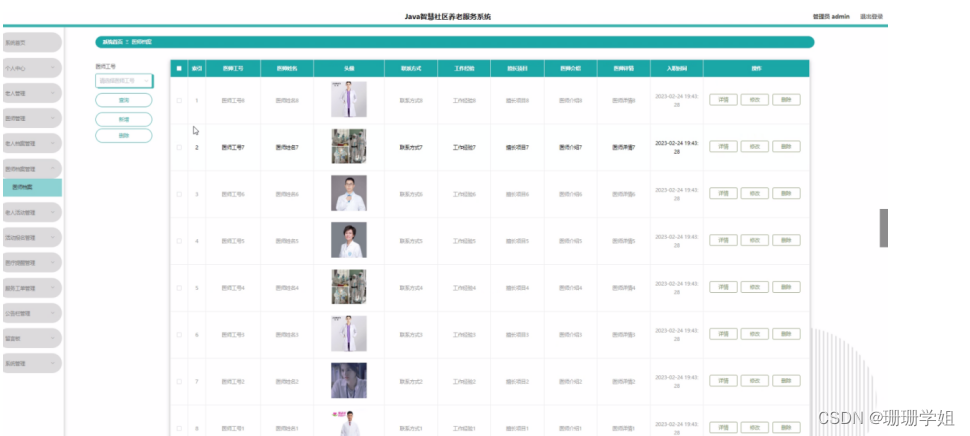Screen dimensions: 970x436
Task: Click 退出登录 to log out
Action: tap(871, 17)
